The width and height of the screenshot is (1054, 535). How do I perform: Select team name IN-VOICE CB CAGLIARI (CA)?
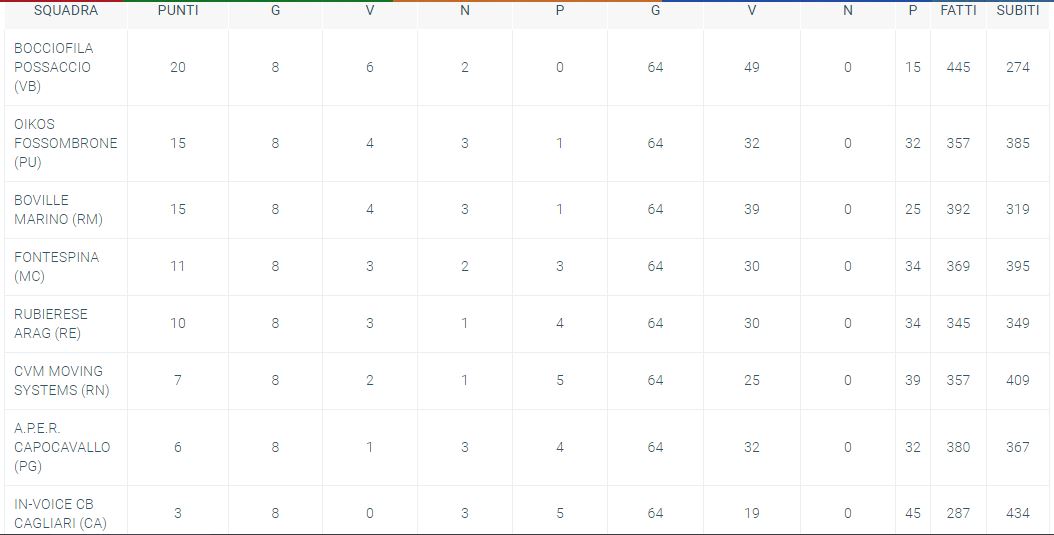tap(60, 513)
